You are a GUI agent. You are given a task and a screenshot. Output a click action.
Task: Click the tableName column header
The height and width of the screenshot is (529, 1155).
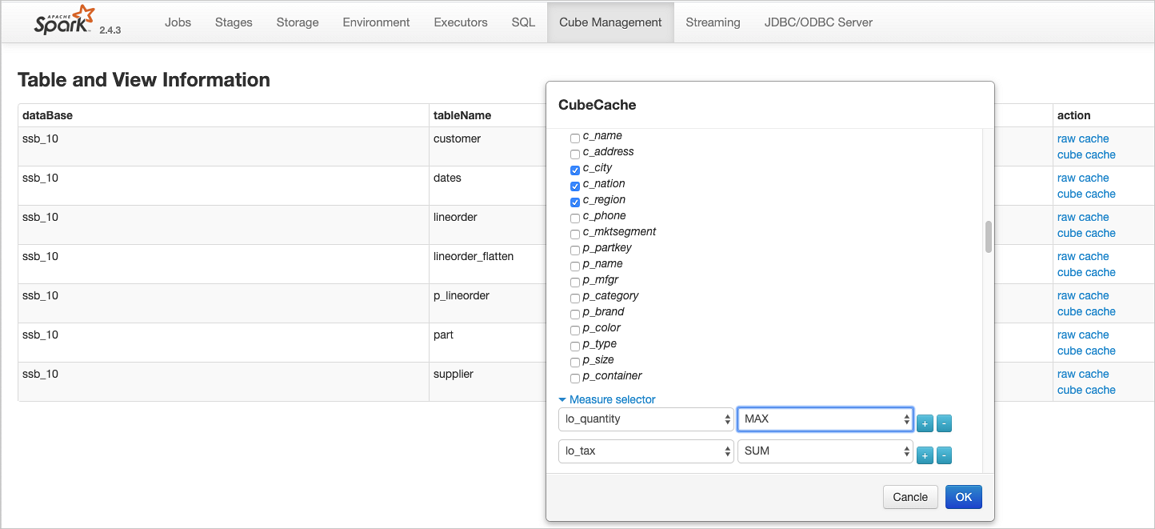tap(462, 116)
